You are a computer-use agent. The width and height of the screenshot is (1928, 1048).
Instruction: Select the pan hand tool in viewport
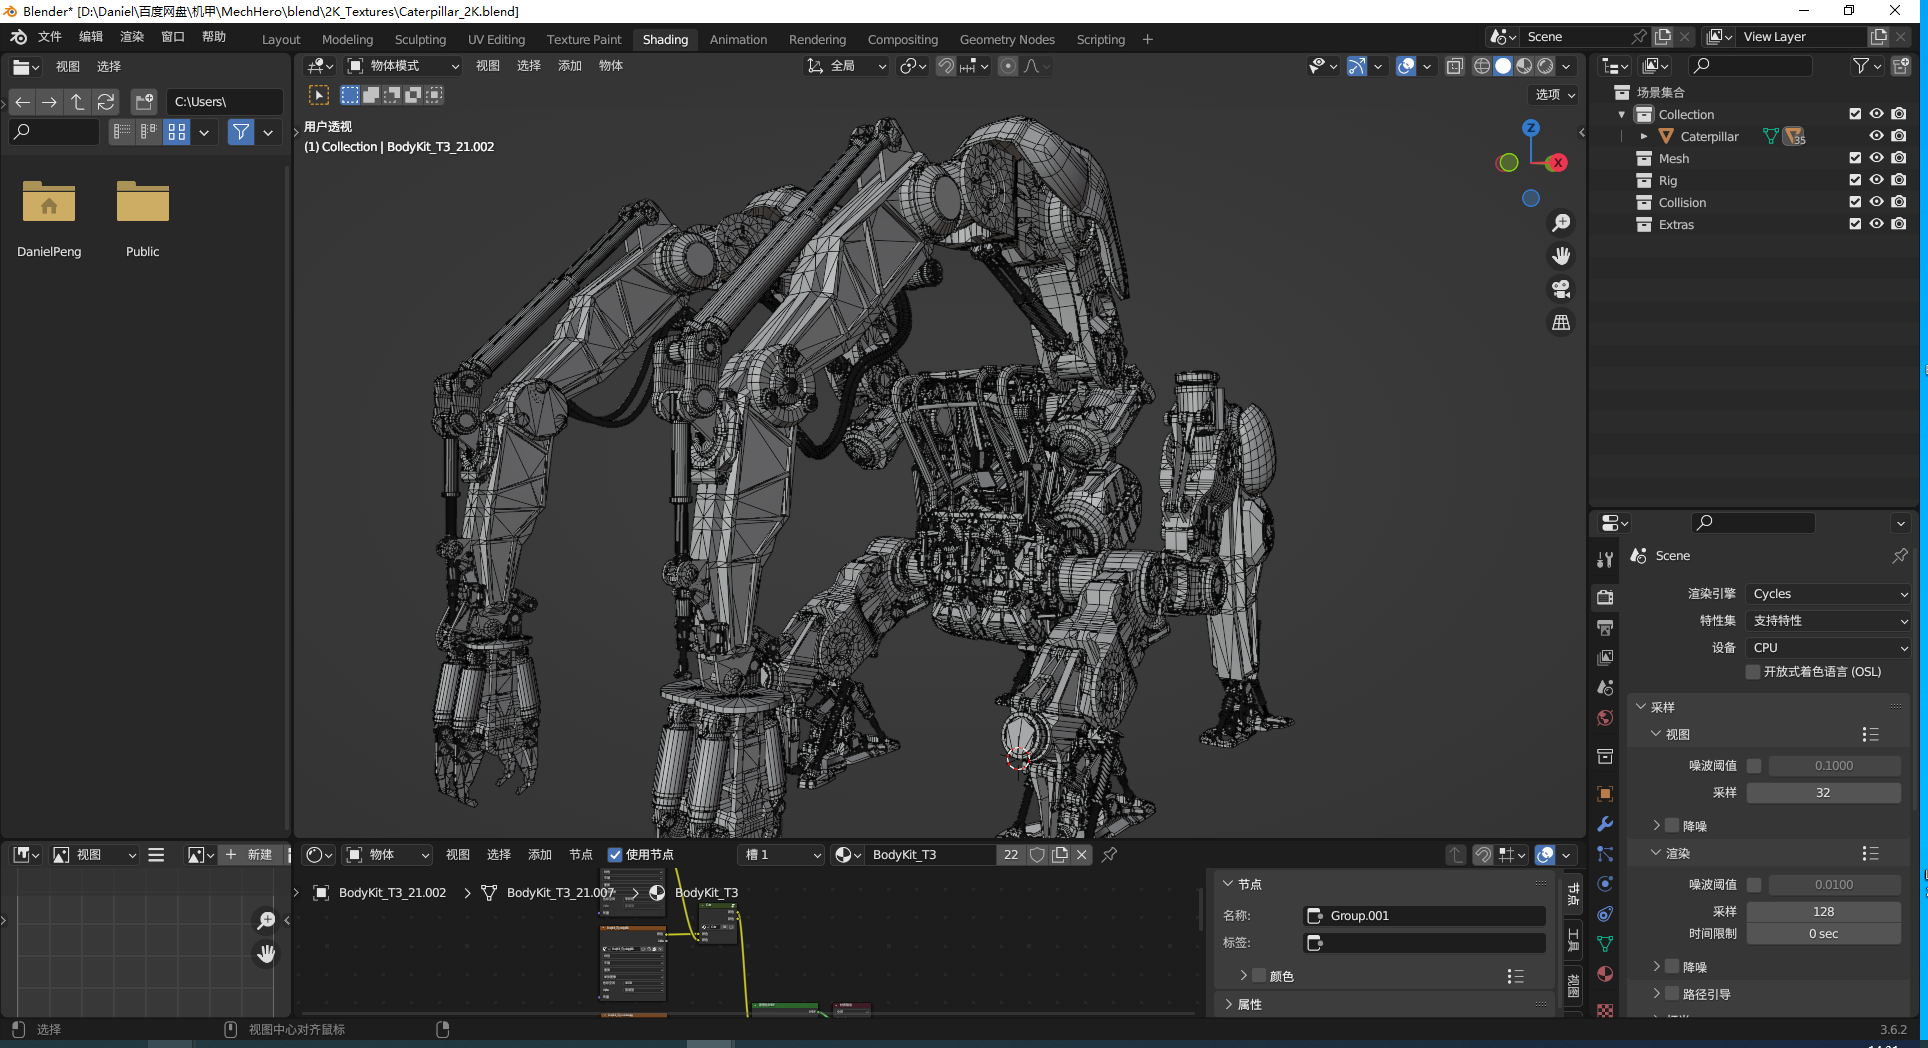point(1560,256)
